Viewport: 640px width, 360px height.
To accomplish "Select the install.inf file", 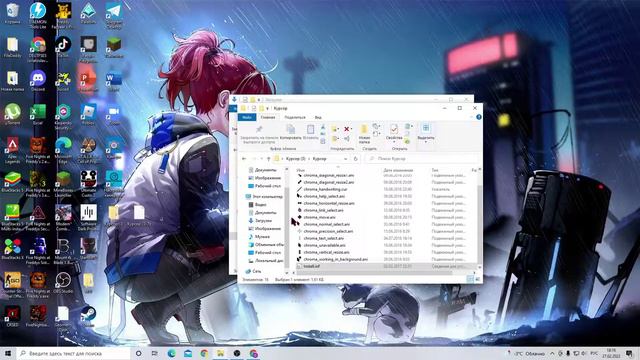I will pos(311,266).
